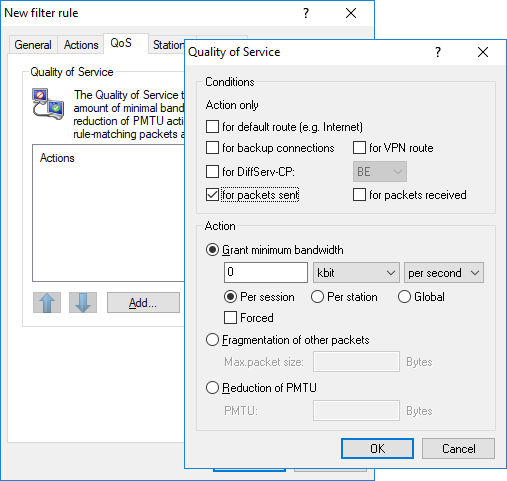This screenshot has height=481, width=507.
Task: Choose Fragmentation of other packets option
Action: coord(212,340)
